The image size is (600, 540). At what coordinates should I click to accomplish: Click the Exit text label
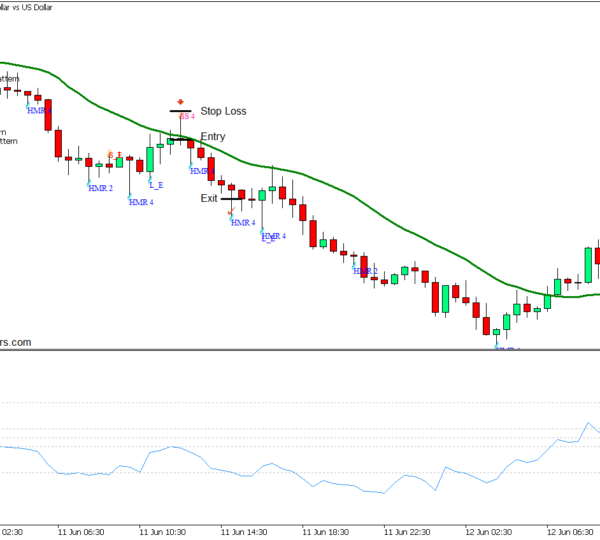[209, 198]
